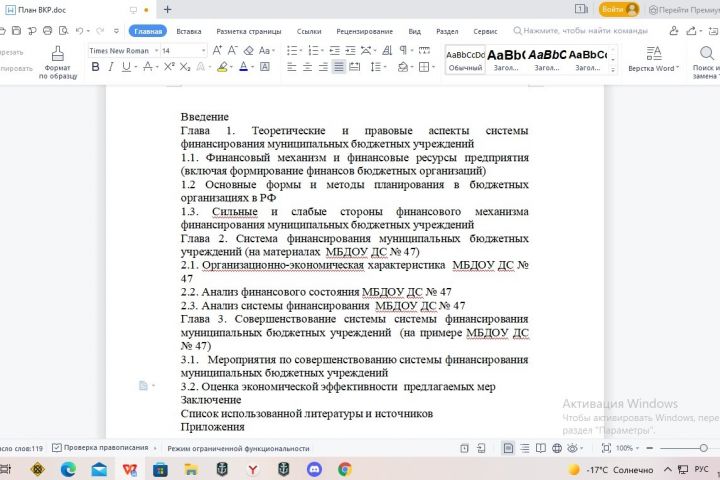This screenshot has width=720, height=480.
Task: Click the fit-to-page zoom icon in status bar
Action: tap(607, 448)
